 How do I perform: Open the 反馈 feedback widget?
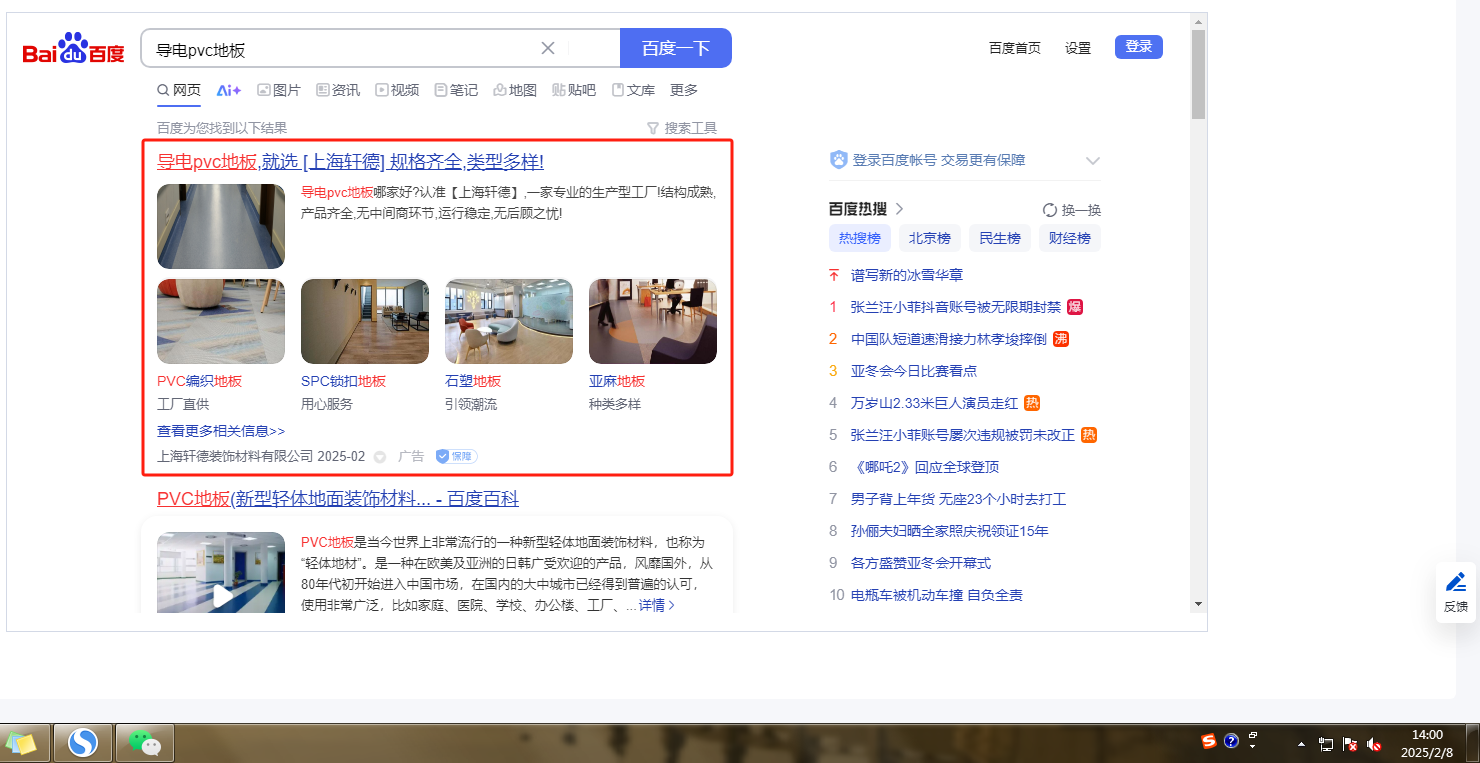1456,593
